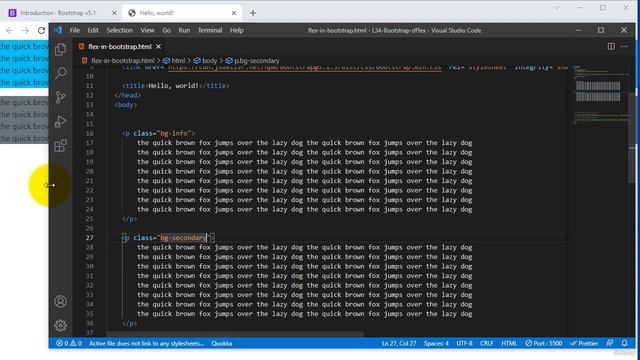Screen dimensions: 640x360
Task: Open Run and Debug view
Action: point(60,121)
